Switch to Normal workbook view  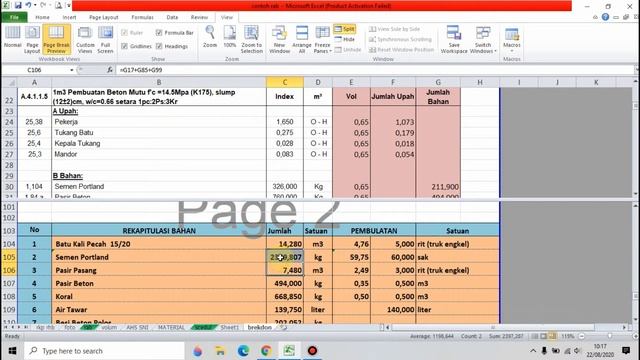point(12,38)
